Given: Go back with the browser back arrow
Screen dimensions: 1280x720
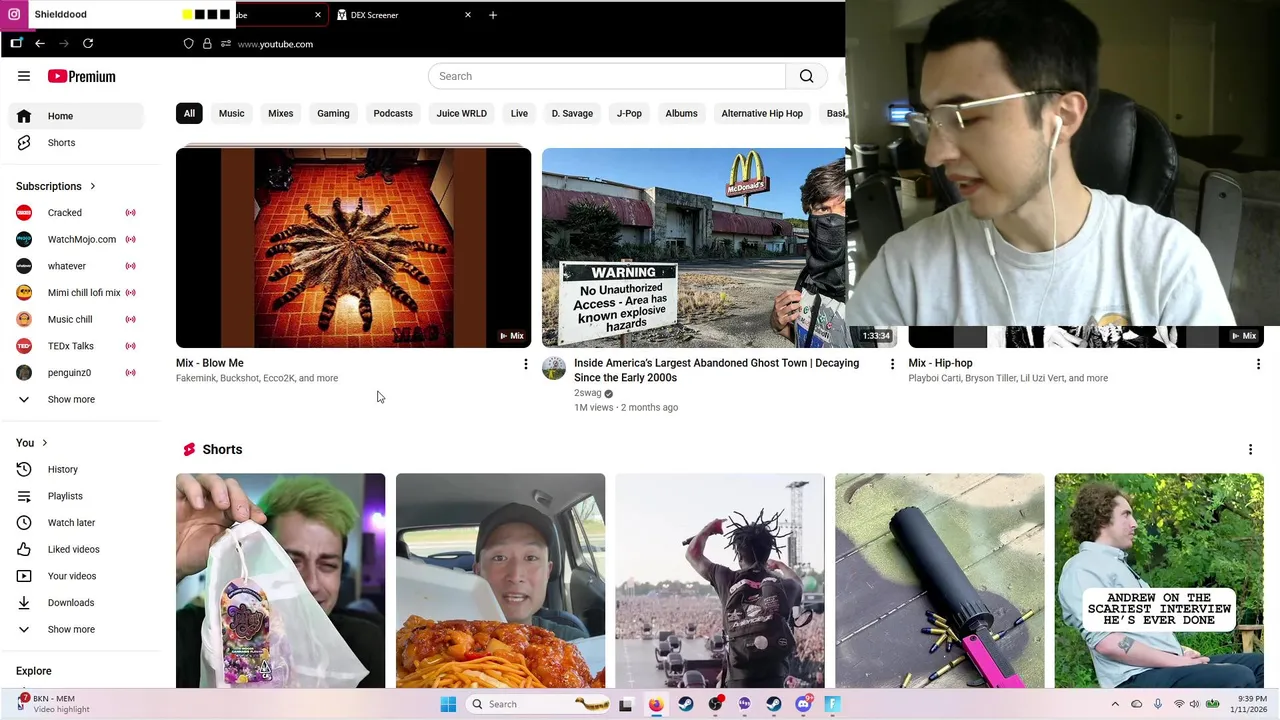Looking at the screenshot, I should coord(40,44).
